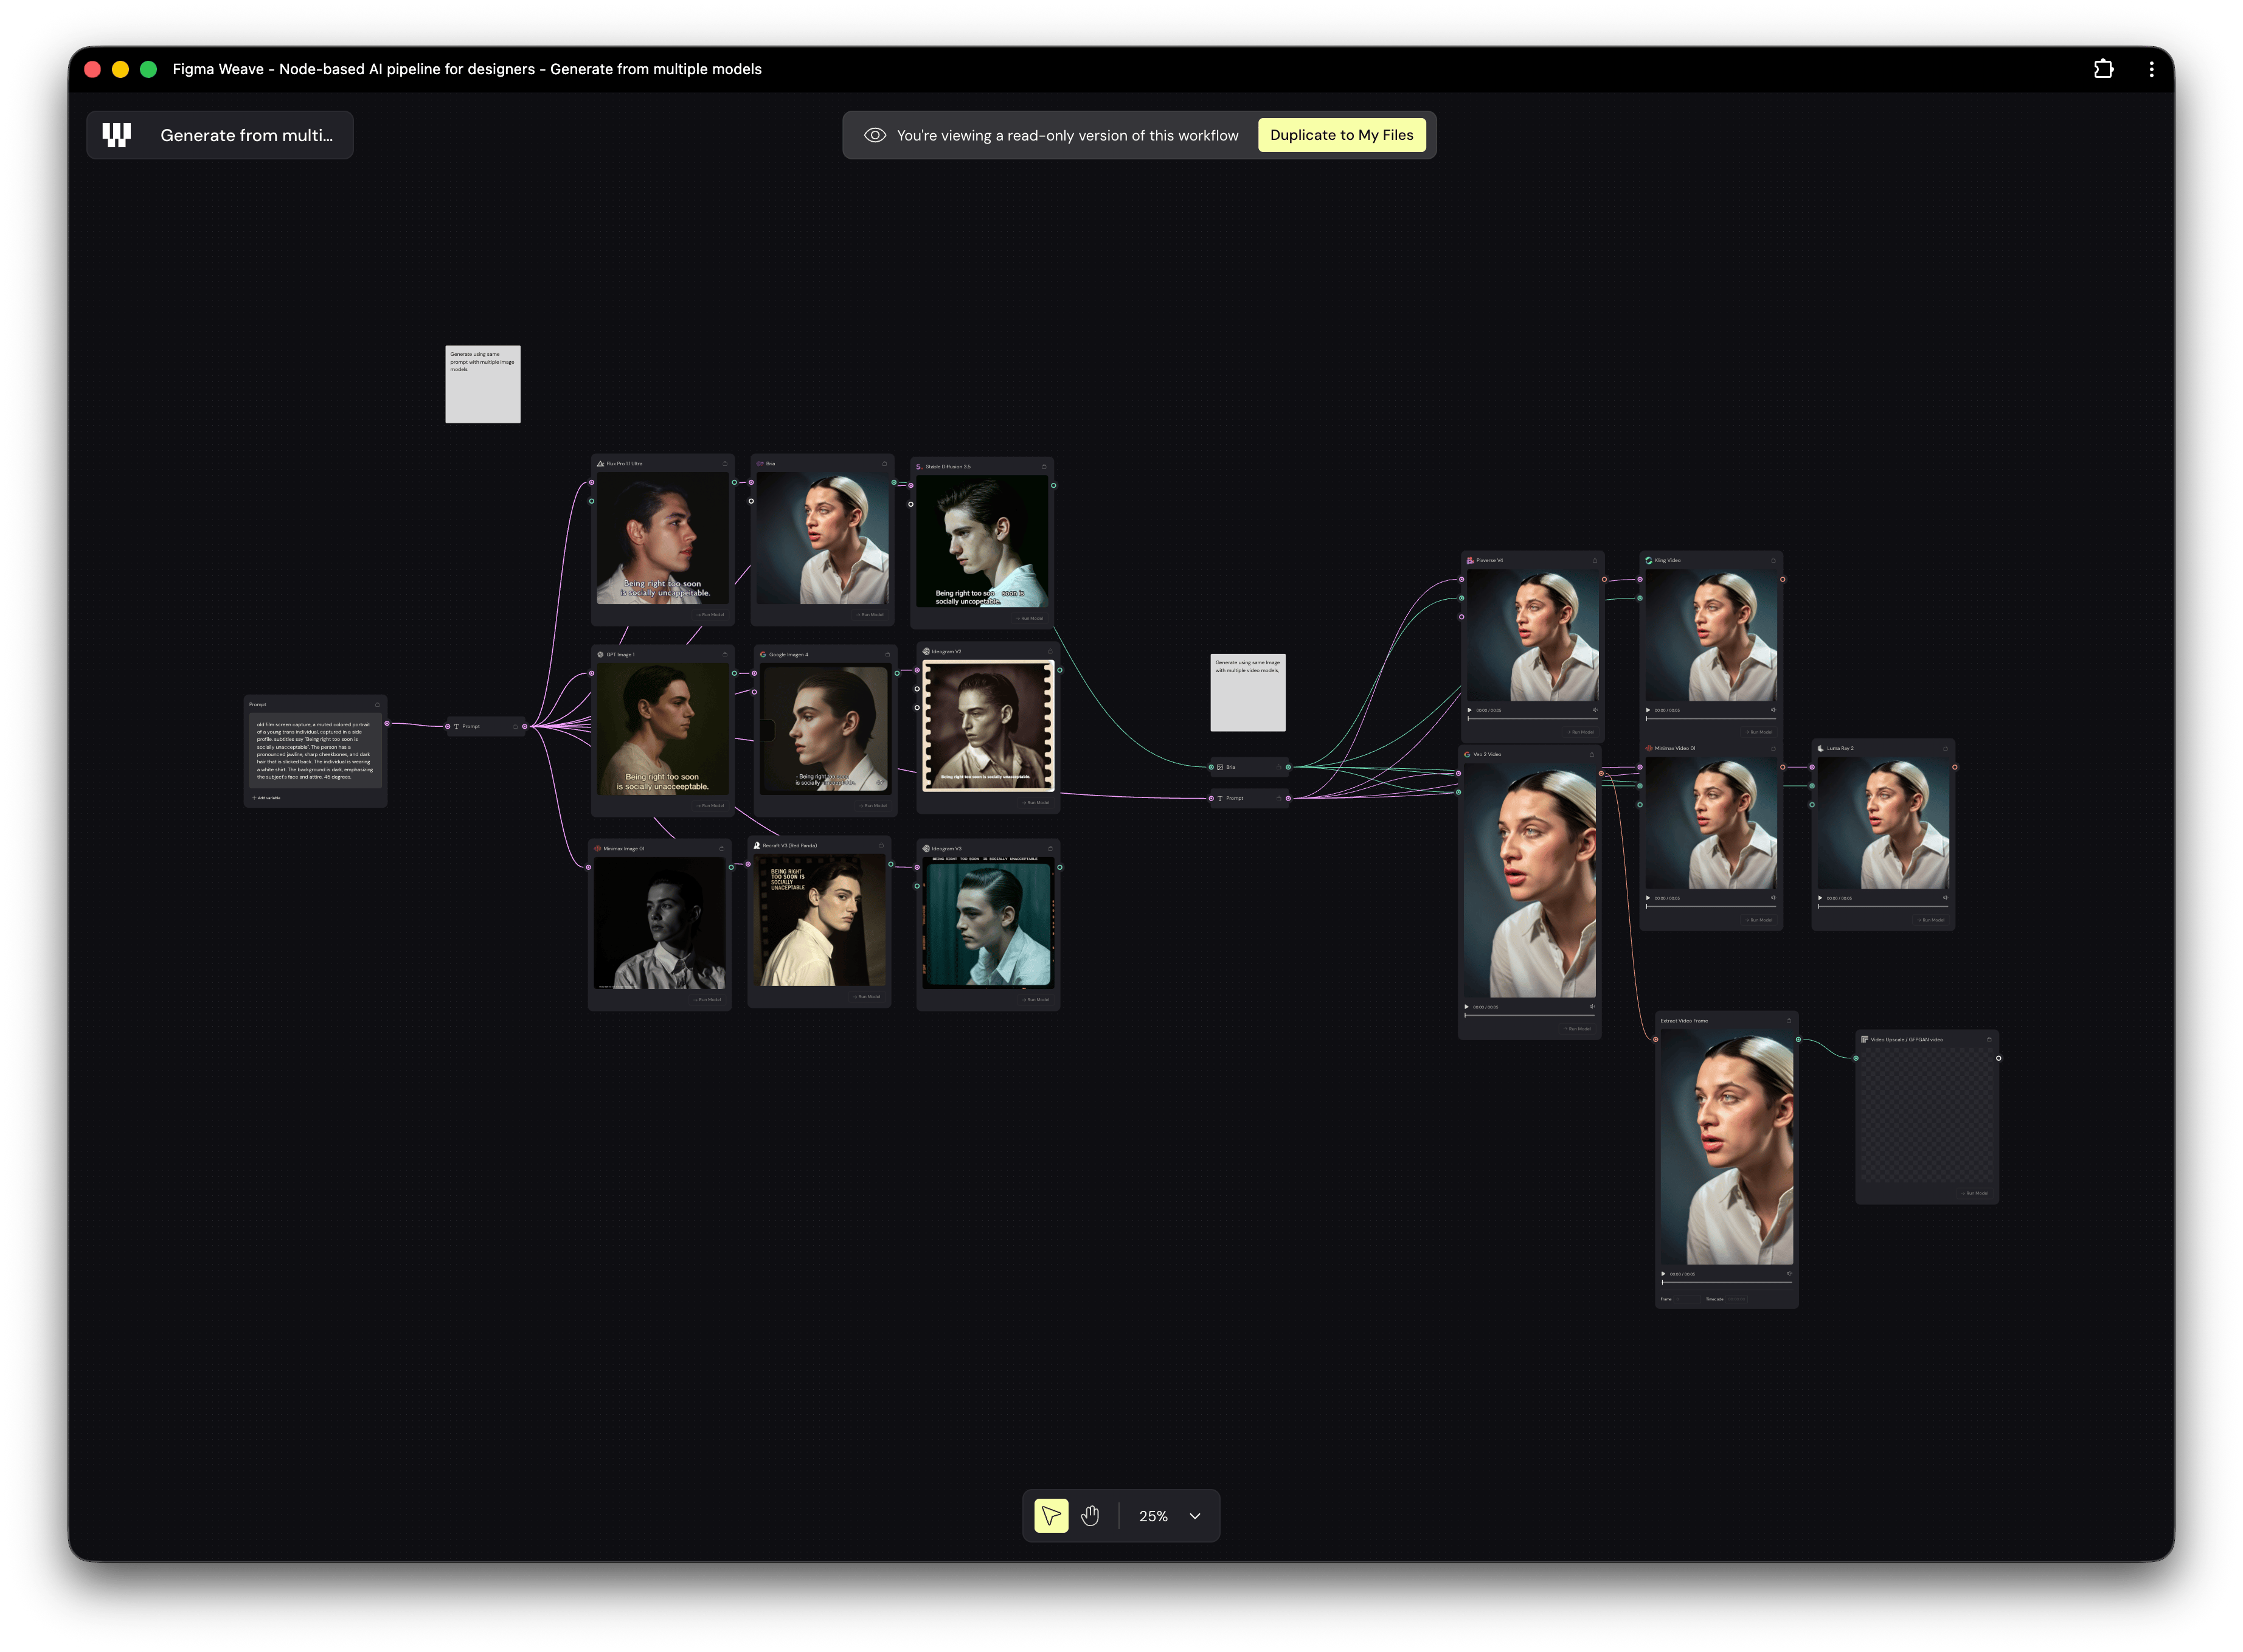2243x1652 pixels.
Task: Click the Figma Weave logo icon top left
Action: (x=115, y=134)
